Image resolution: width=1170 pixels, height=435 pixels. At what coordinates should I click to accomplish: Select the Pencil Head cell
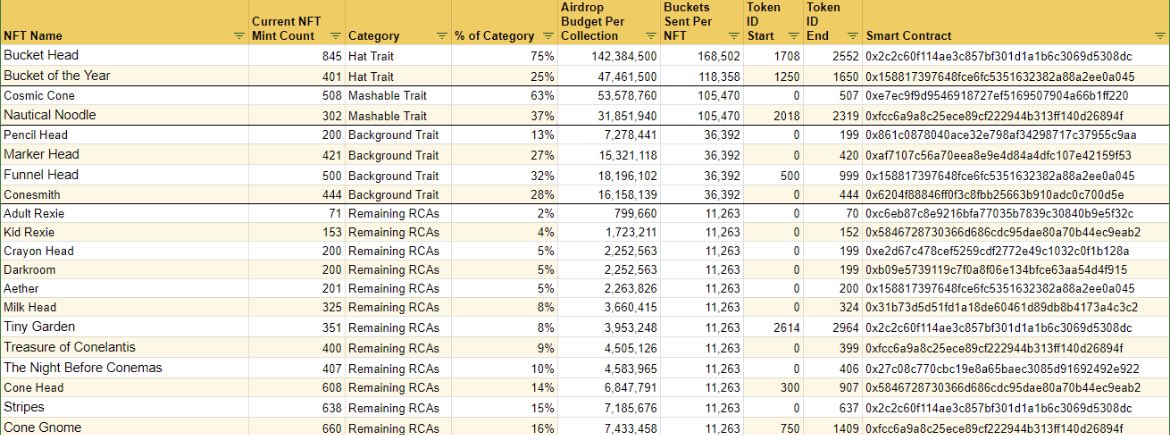[x=125, y=135]
